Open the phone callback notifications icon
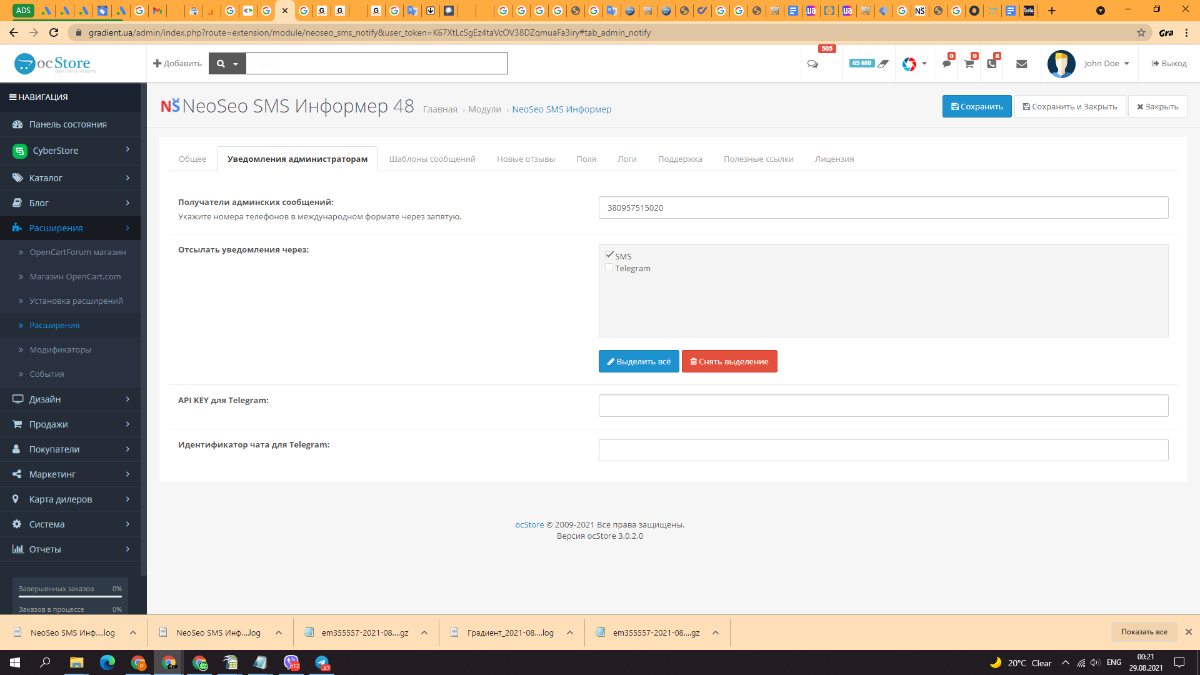This screenshot has width=1200, height=675. 991,64
